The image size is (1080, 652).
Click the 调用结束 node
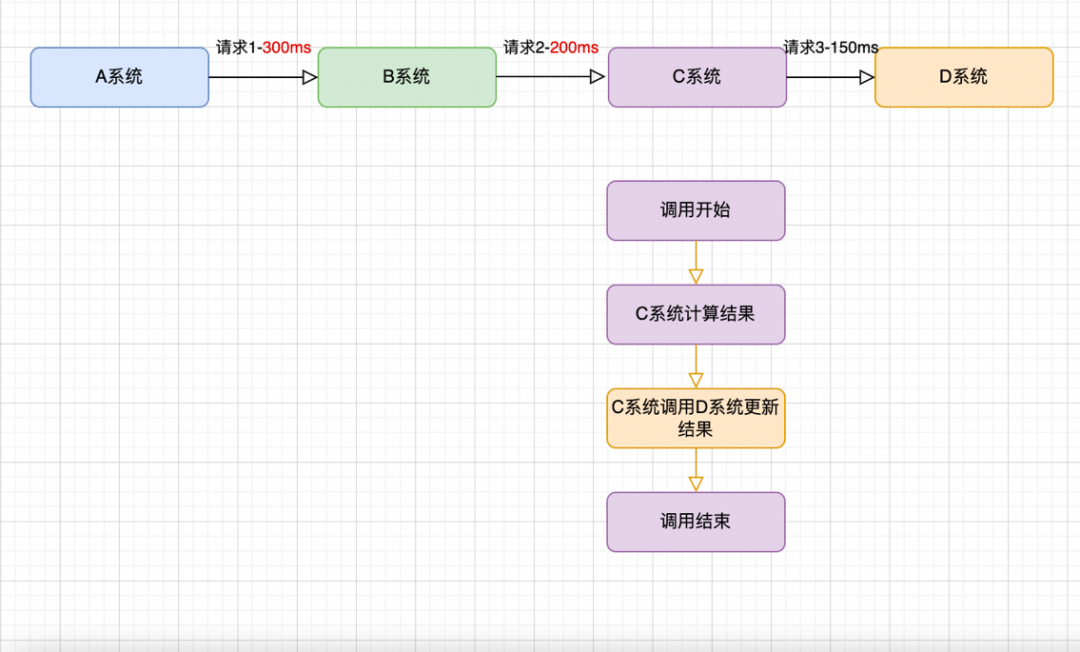695,522
